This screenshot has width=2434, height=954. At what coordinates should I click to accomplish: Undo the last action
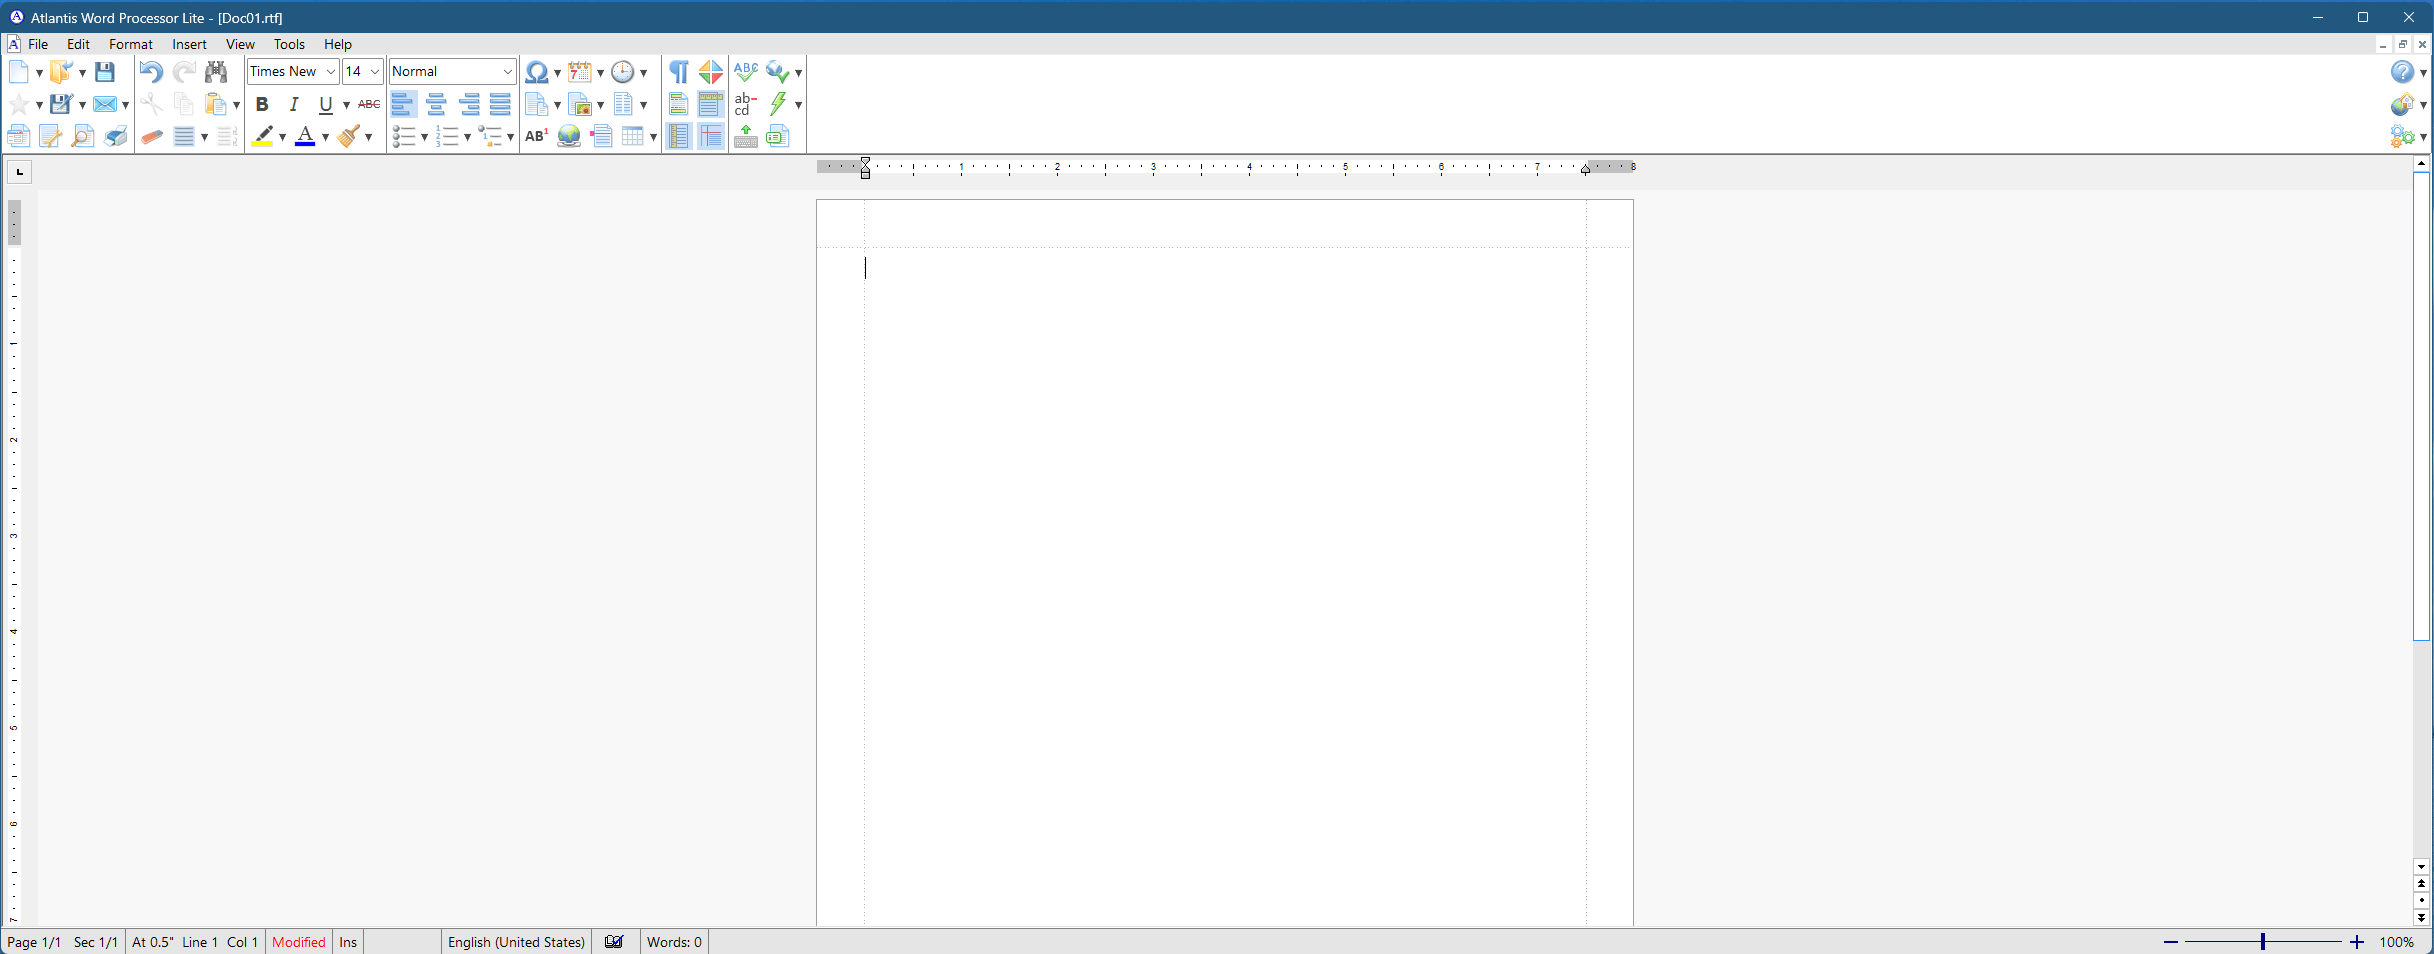pos(151,71)
